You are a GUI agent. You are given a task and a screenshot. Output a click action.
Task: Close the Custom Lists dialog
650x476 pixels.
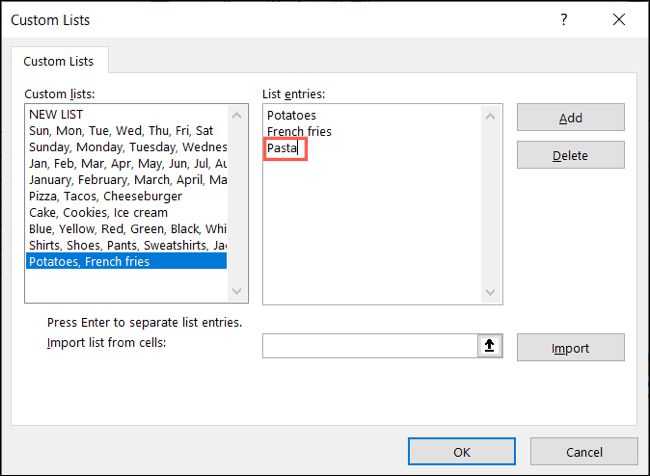[x=618, y=20]
